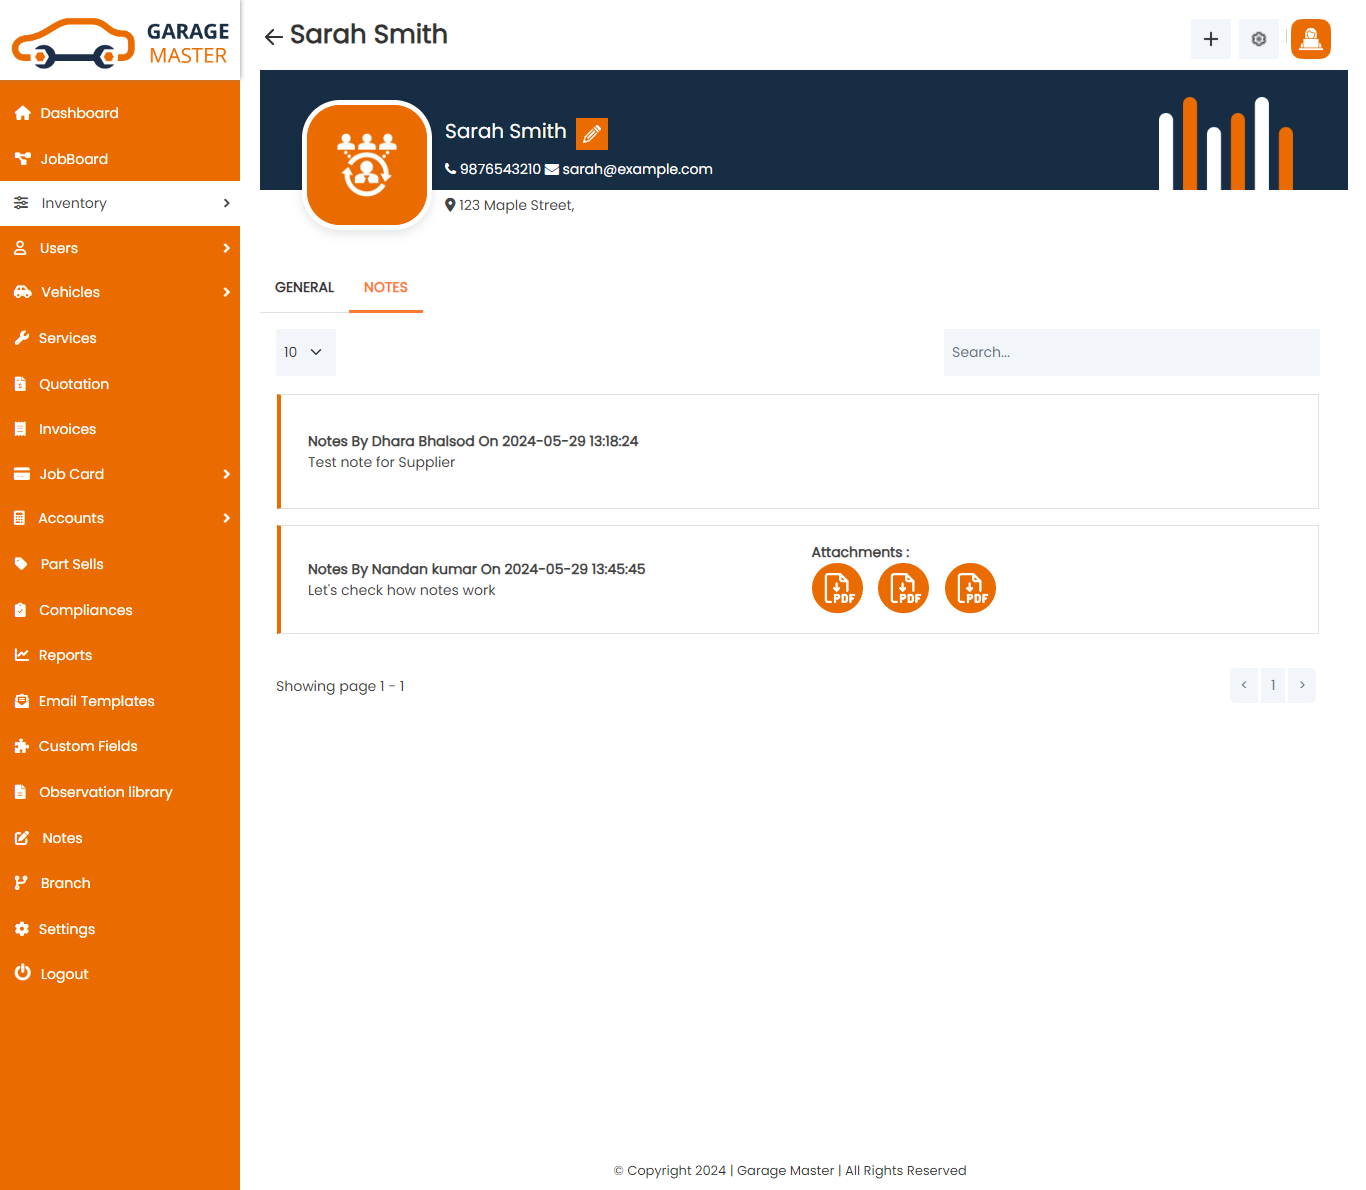This screenshot has height=1190, width=1366.
Task: Click the add button in the top bar
Action: coord(1210,39)
